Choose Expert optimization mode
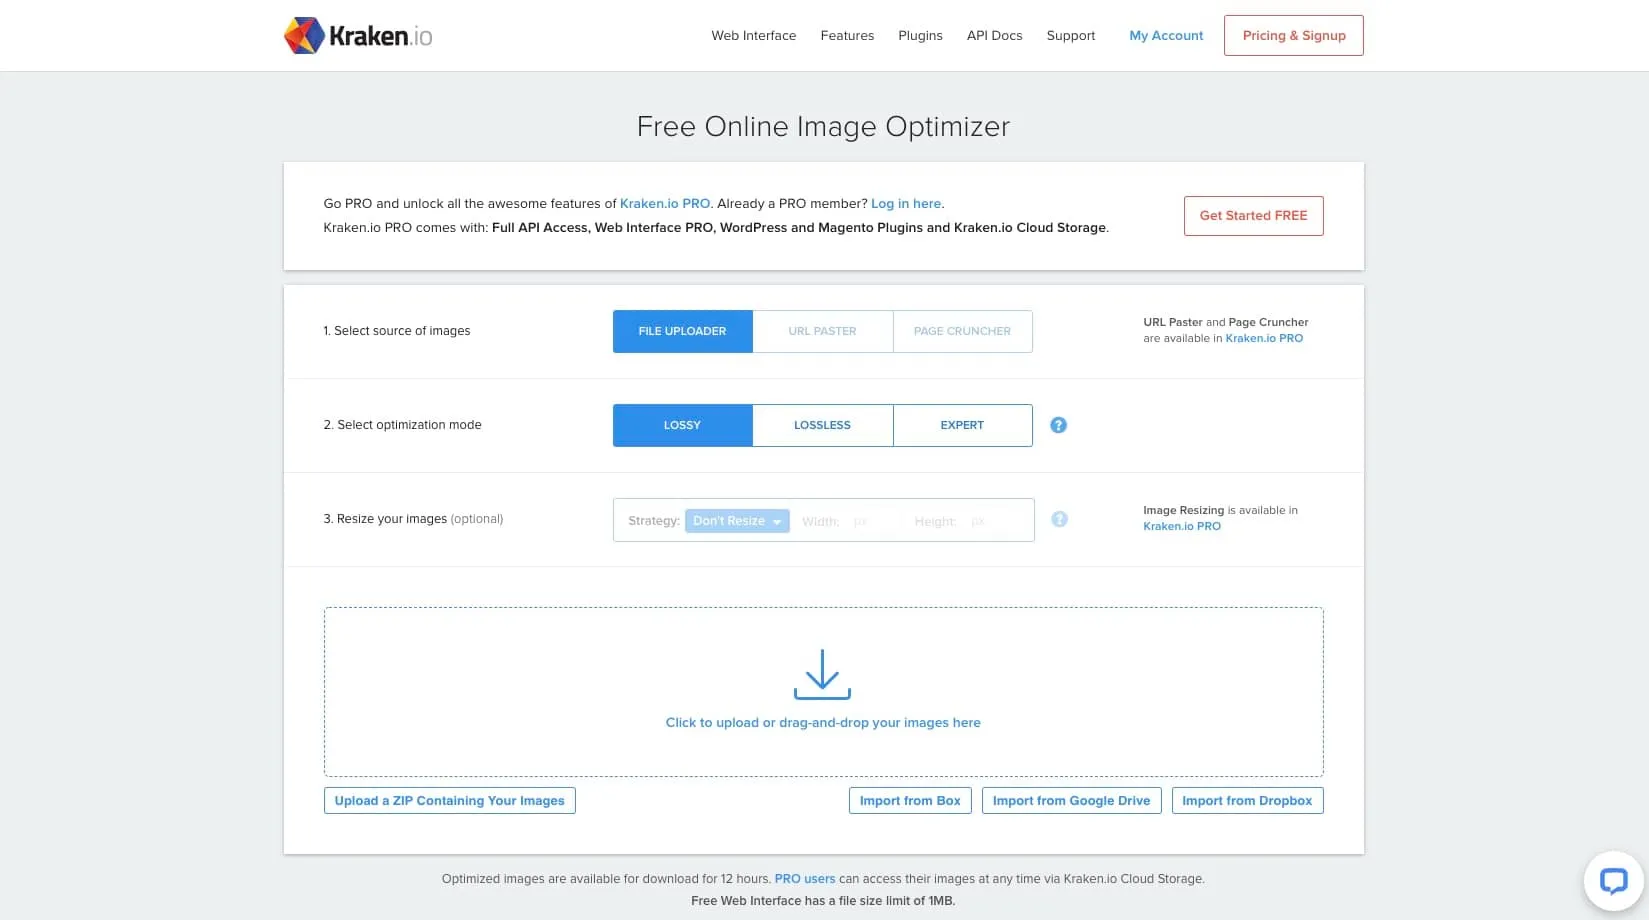This screenshot has height=920, width=1649. [962, 425]
